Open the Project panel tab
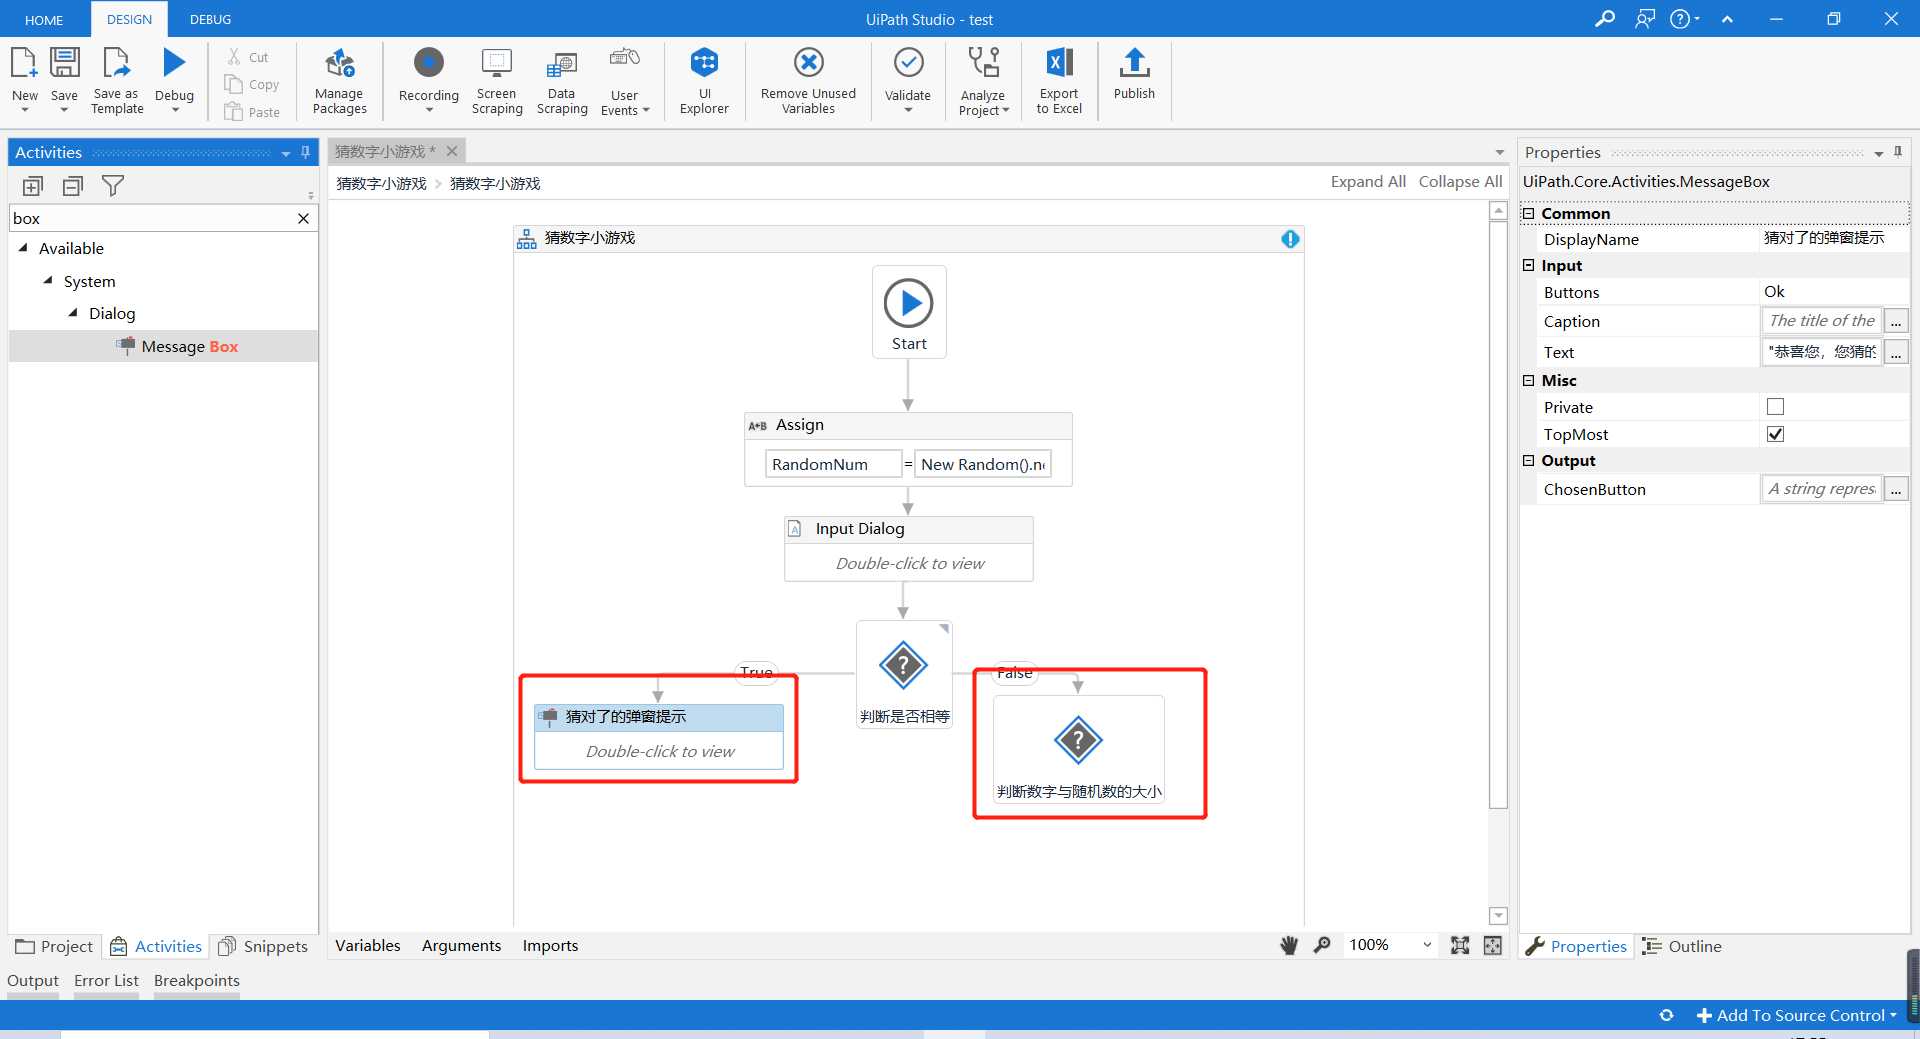Screen dimensions: 1920x1039 click(54, 946)
